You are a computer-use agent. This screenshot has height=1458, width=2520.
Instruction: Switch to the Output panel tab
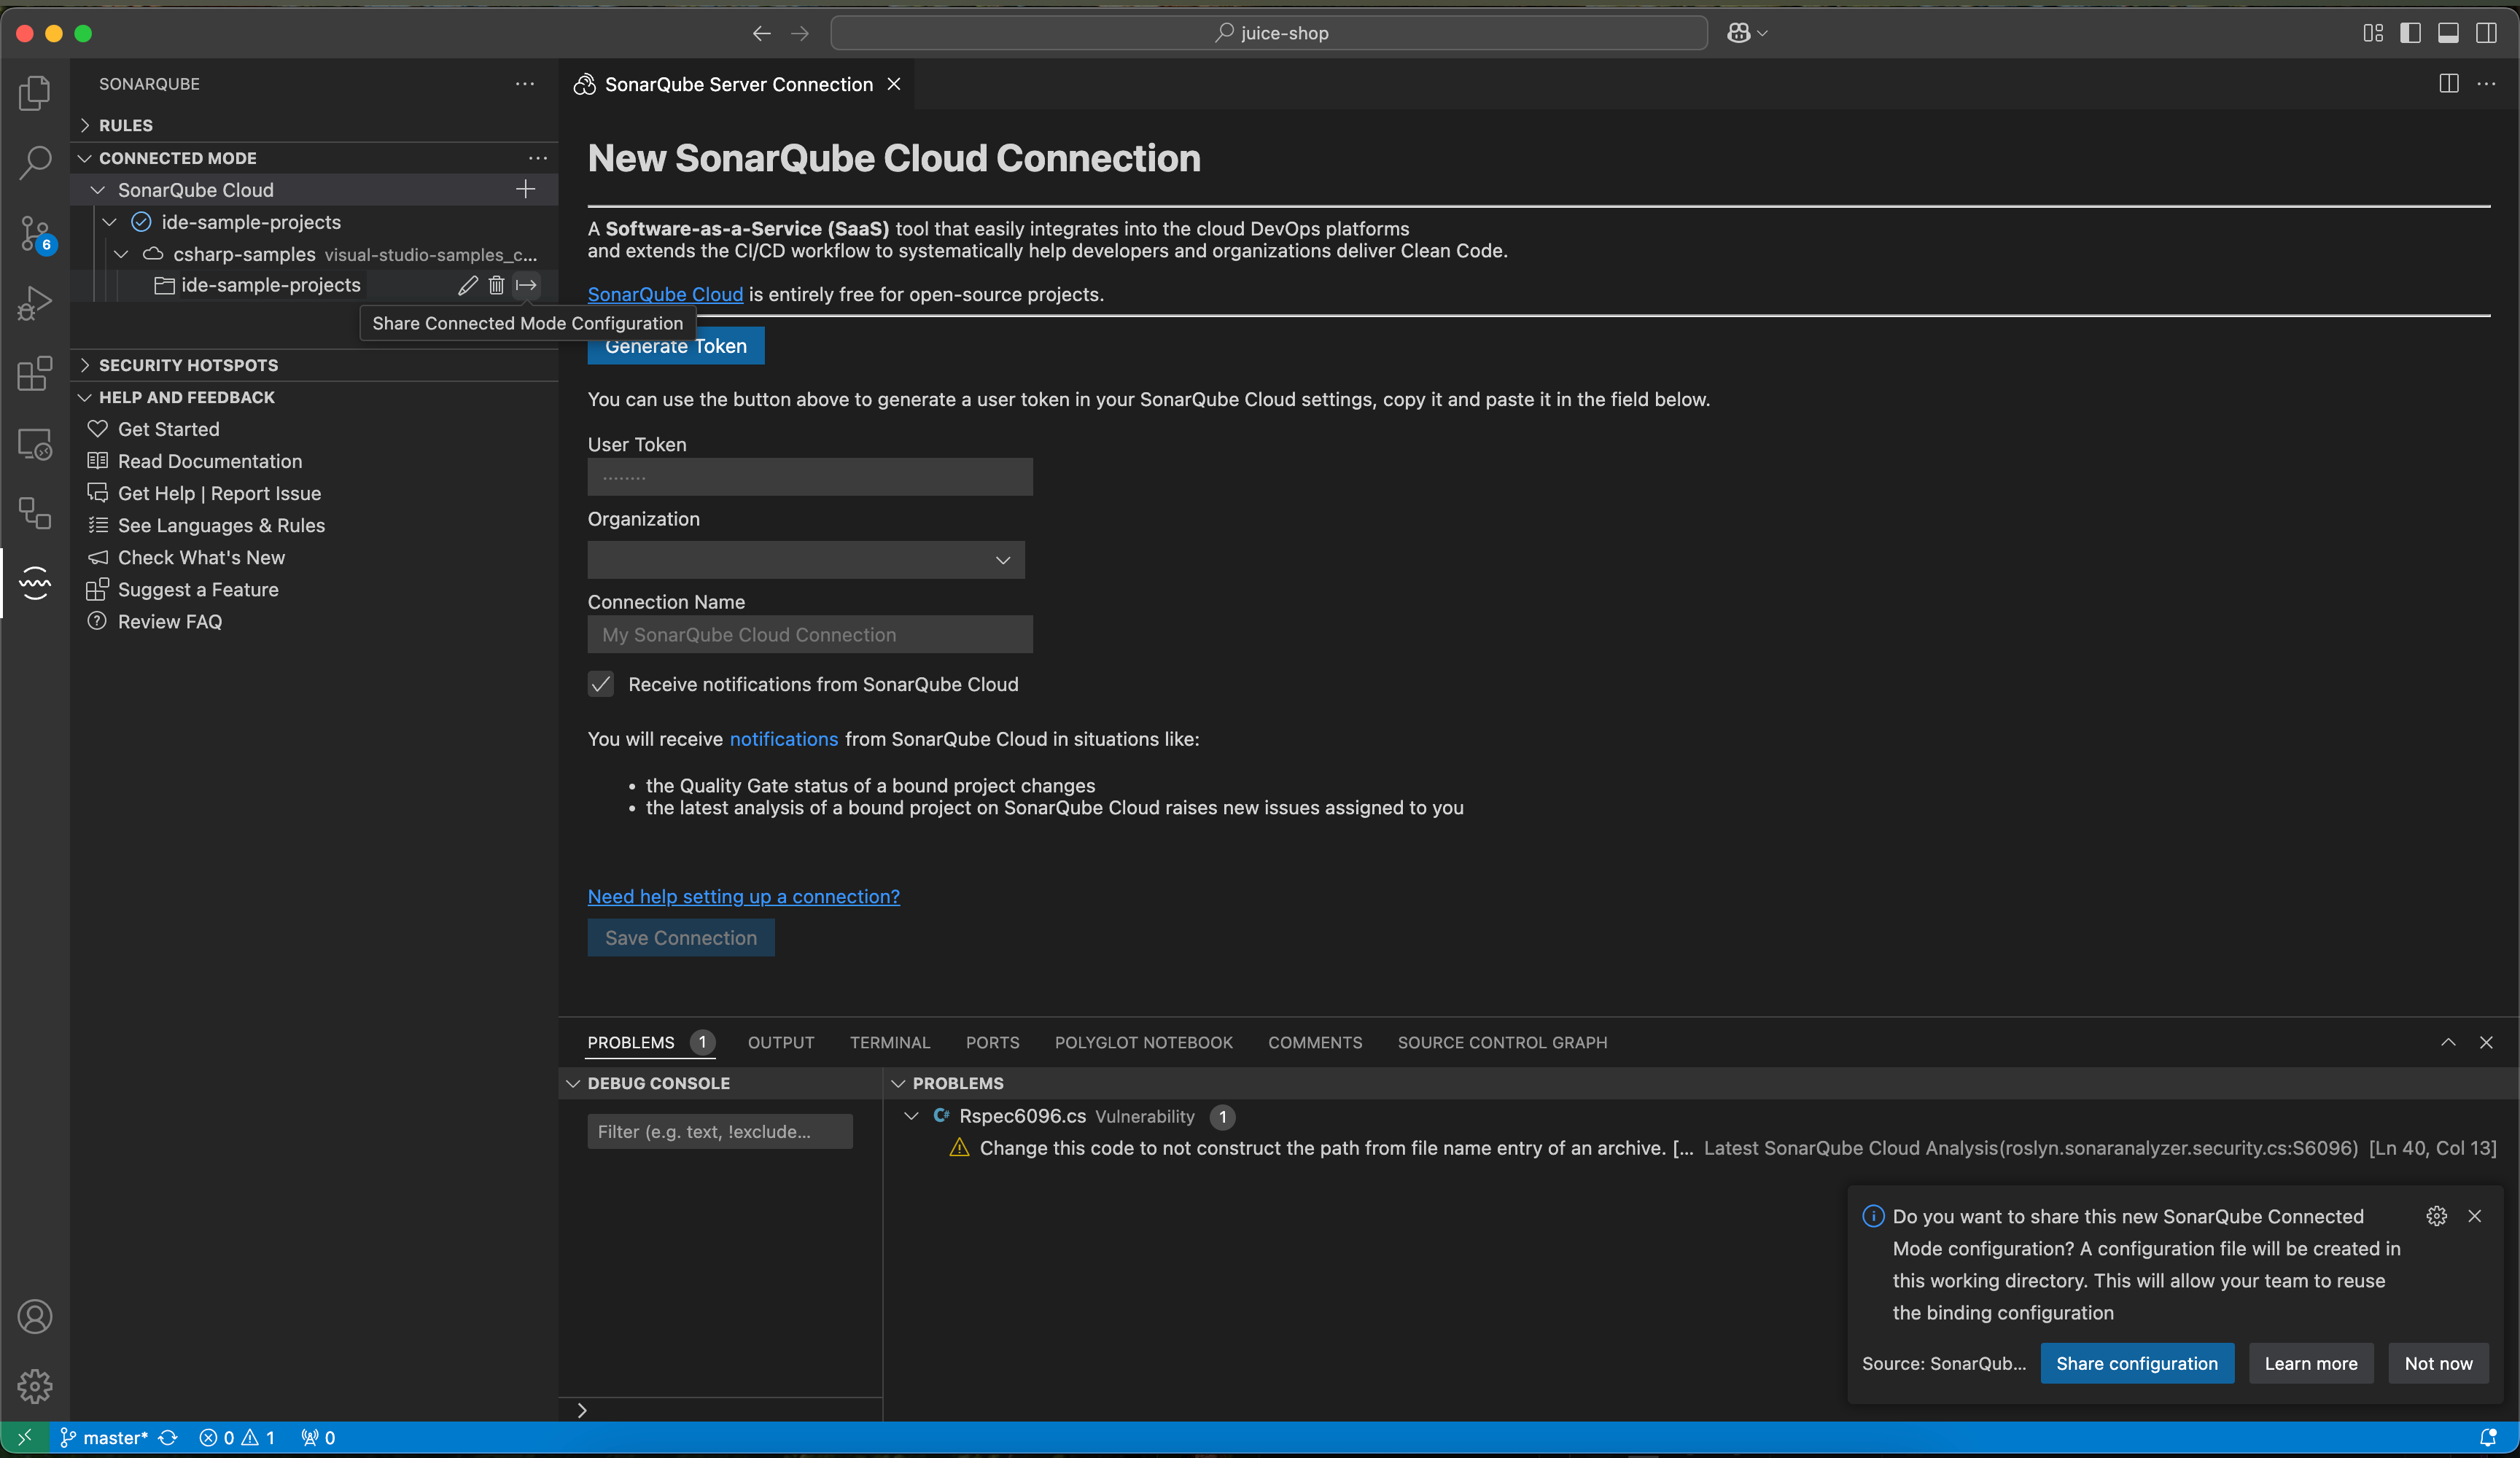tap(780, 1042)
